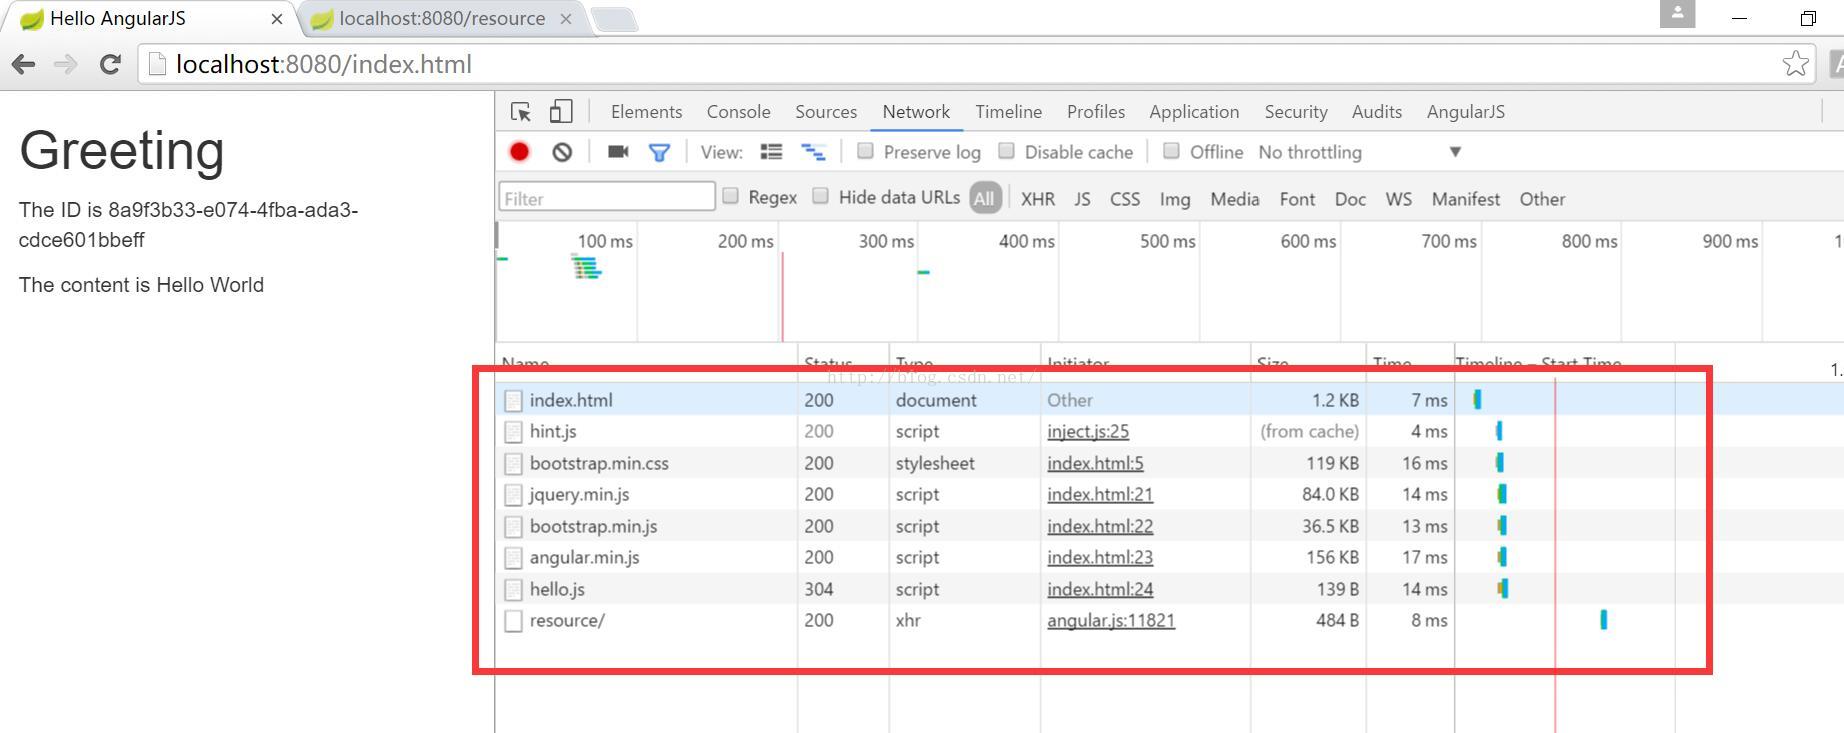Open the Application tab
Image resolution: width=1844 pixels, height=733 pixels.
tap(1194, 112)
